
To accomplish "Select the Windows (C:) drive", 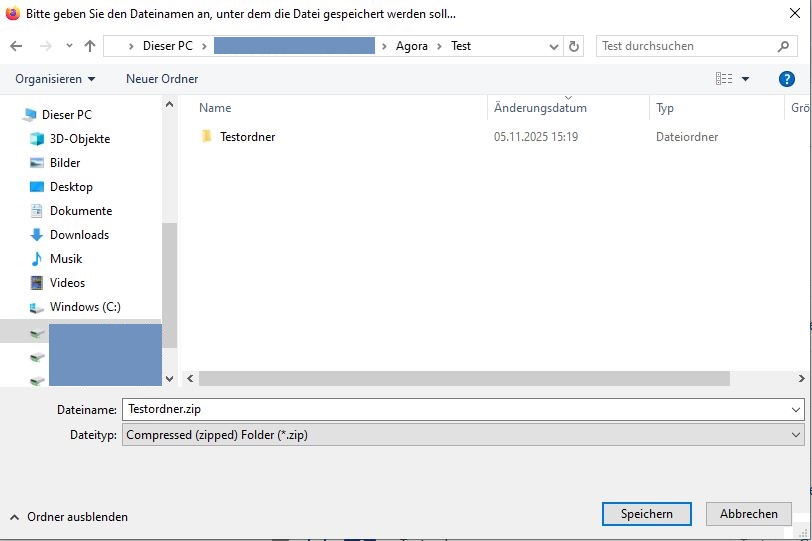I will coord(85,307).
